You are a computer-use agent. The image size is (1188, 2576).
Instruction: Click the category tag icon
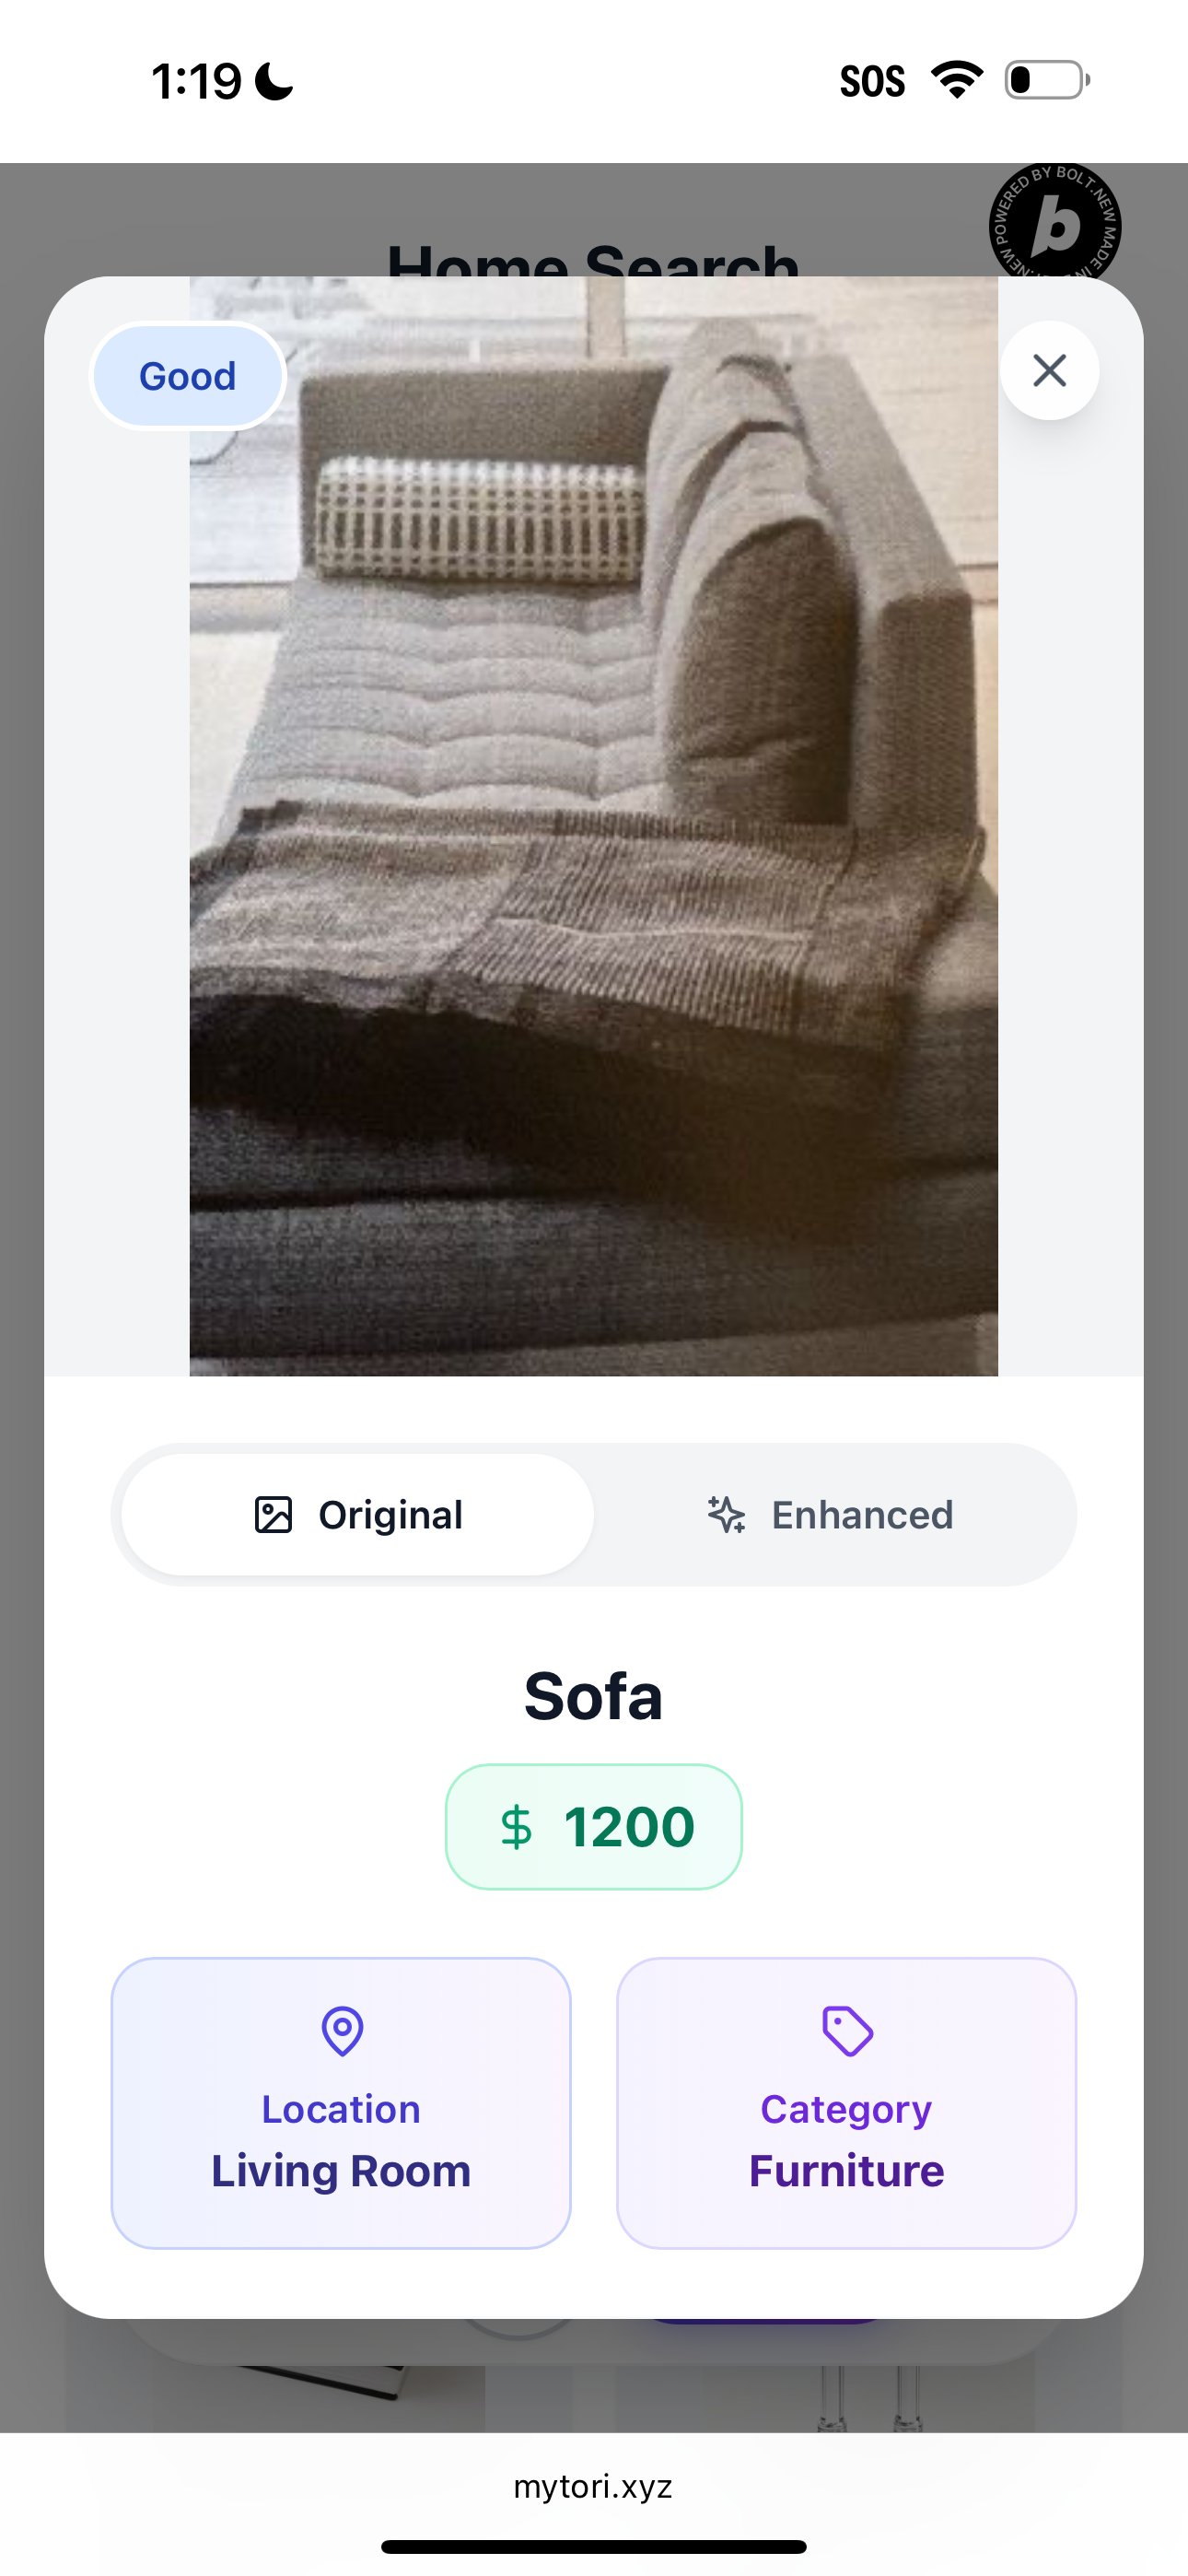[847, 2031]
